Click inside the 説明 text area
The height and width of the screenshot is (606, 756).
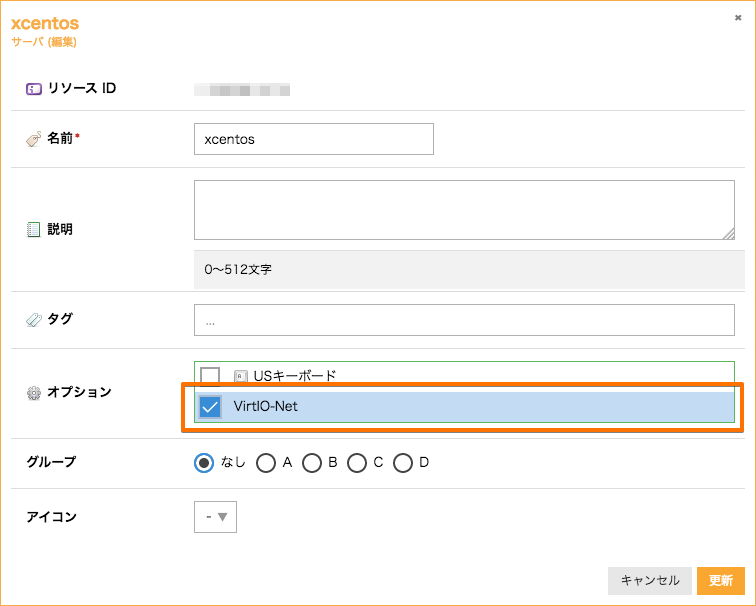[x=464, y=210]
